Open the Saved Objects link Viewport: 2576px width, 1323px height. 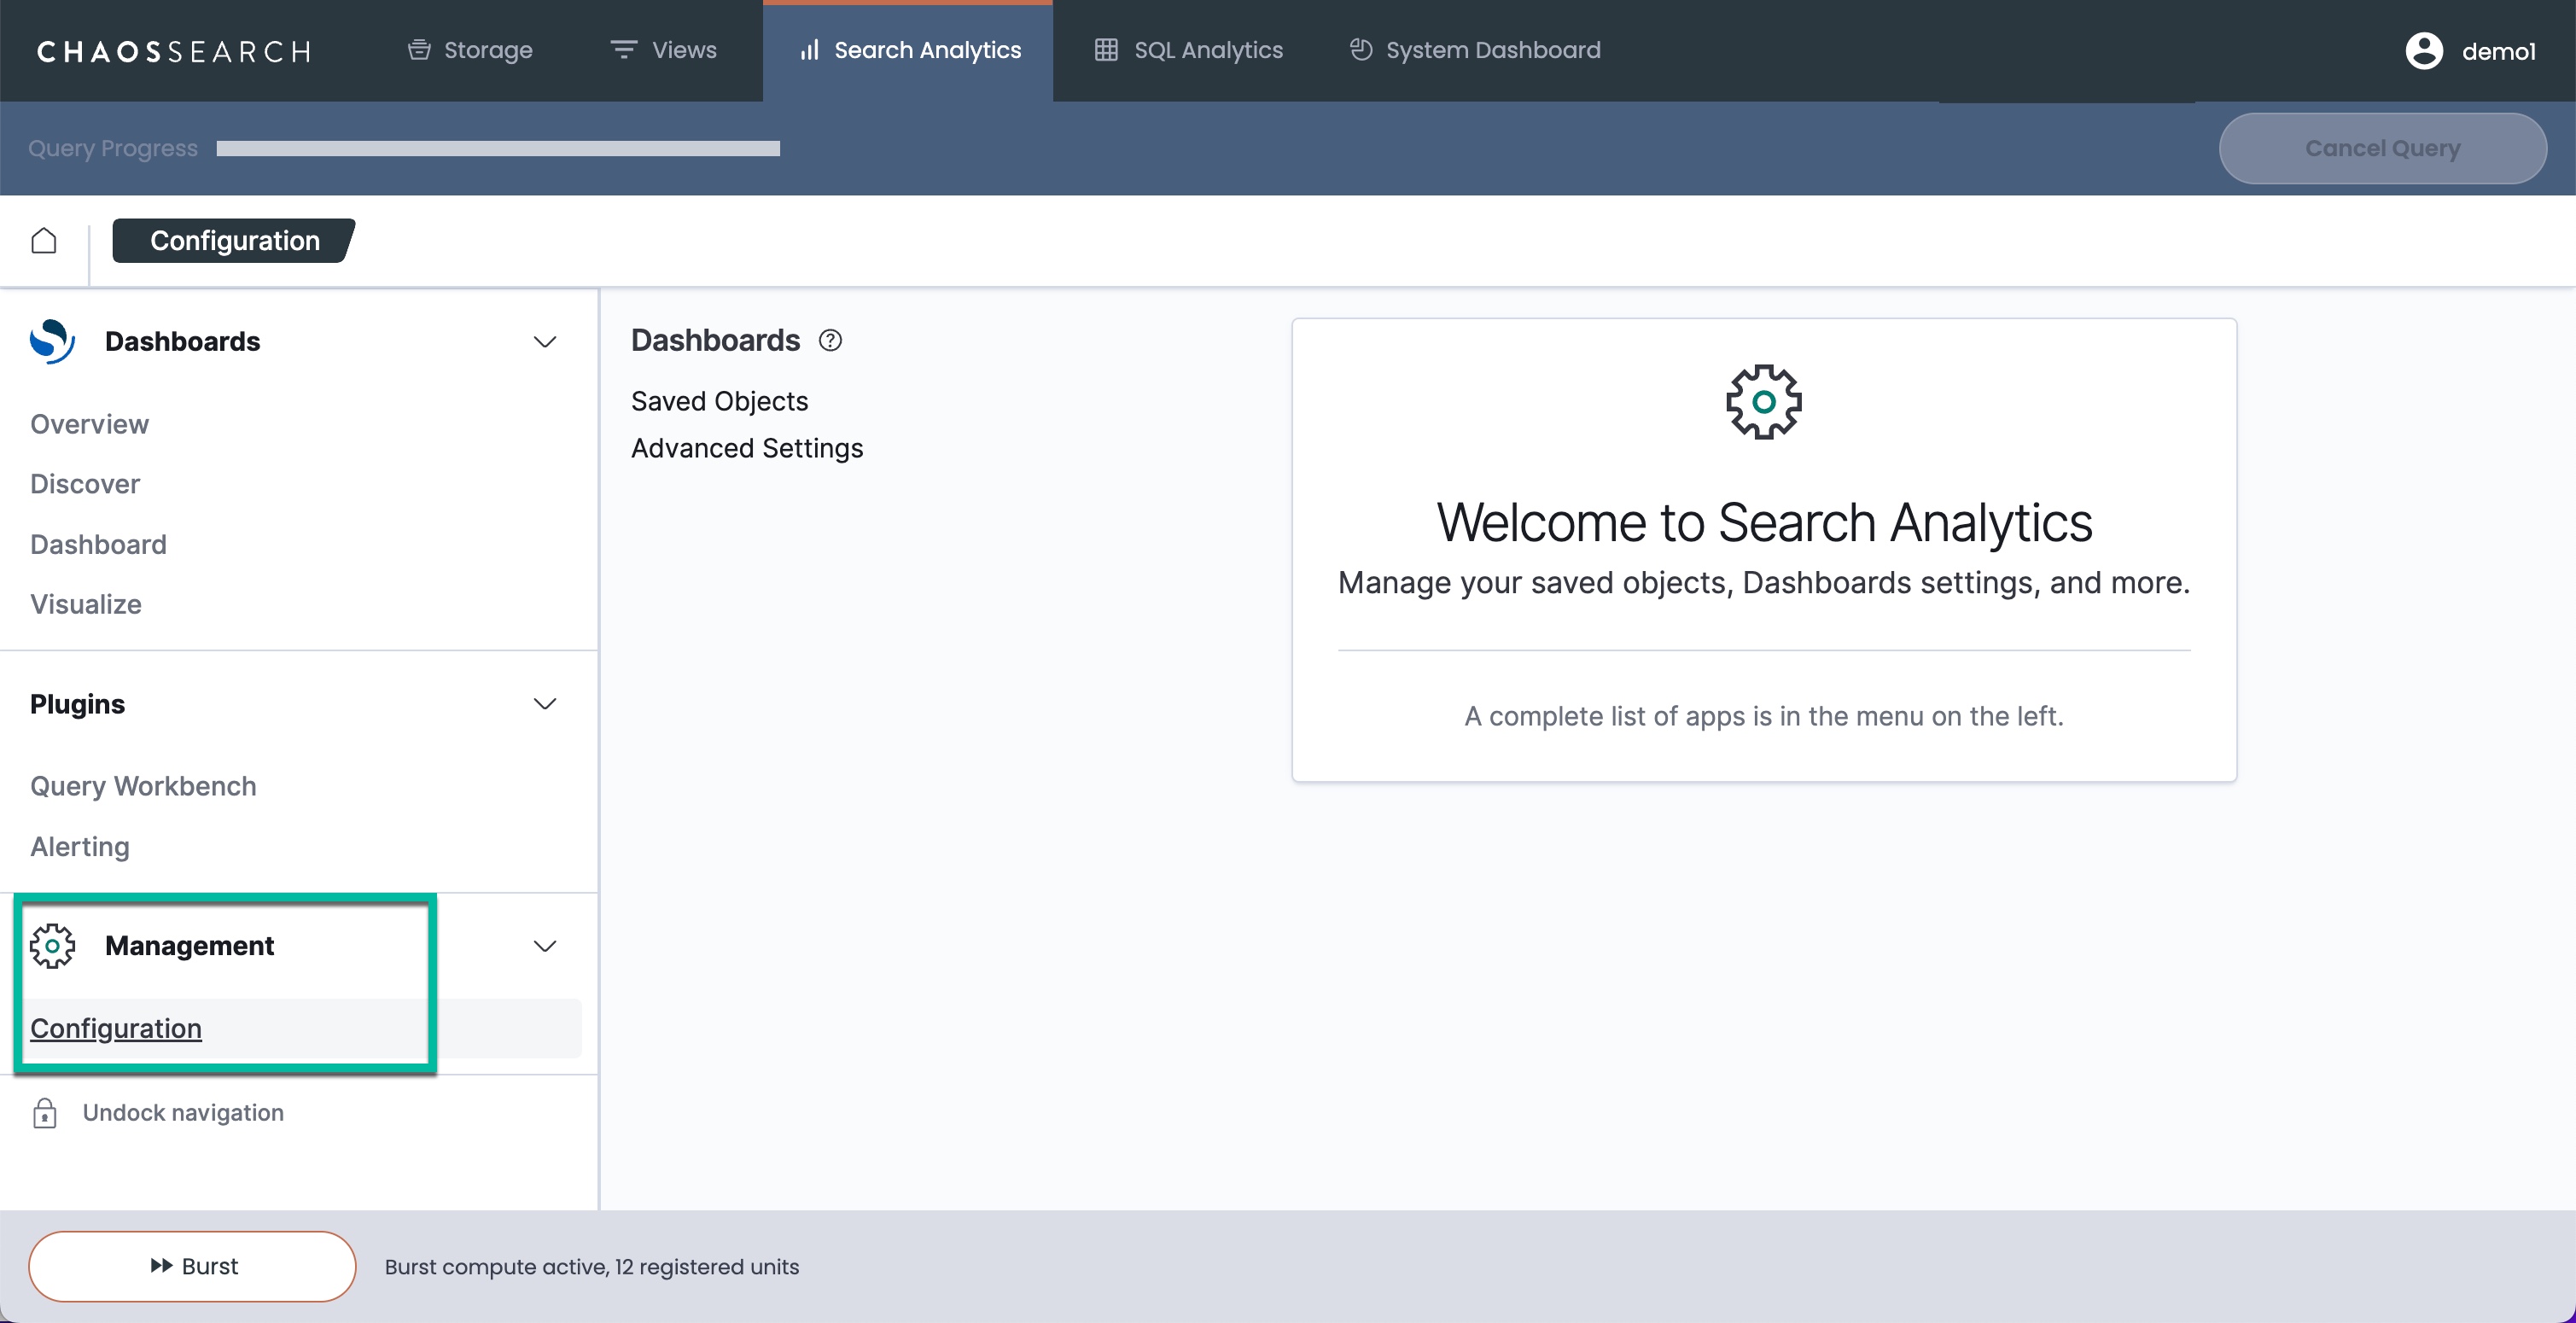point(719,401)
